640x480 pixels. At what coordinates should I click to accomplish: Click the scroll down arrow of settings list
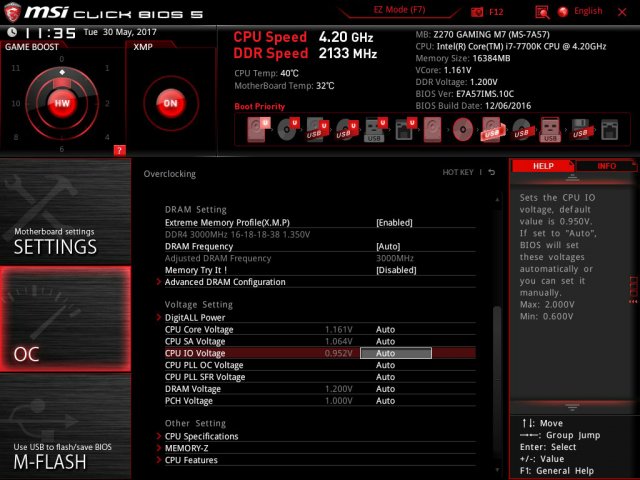pos(497,470)
